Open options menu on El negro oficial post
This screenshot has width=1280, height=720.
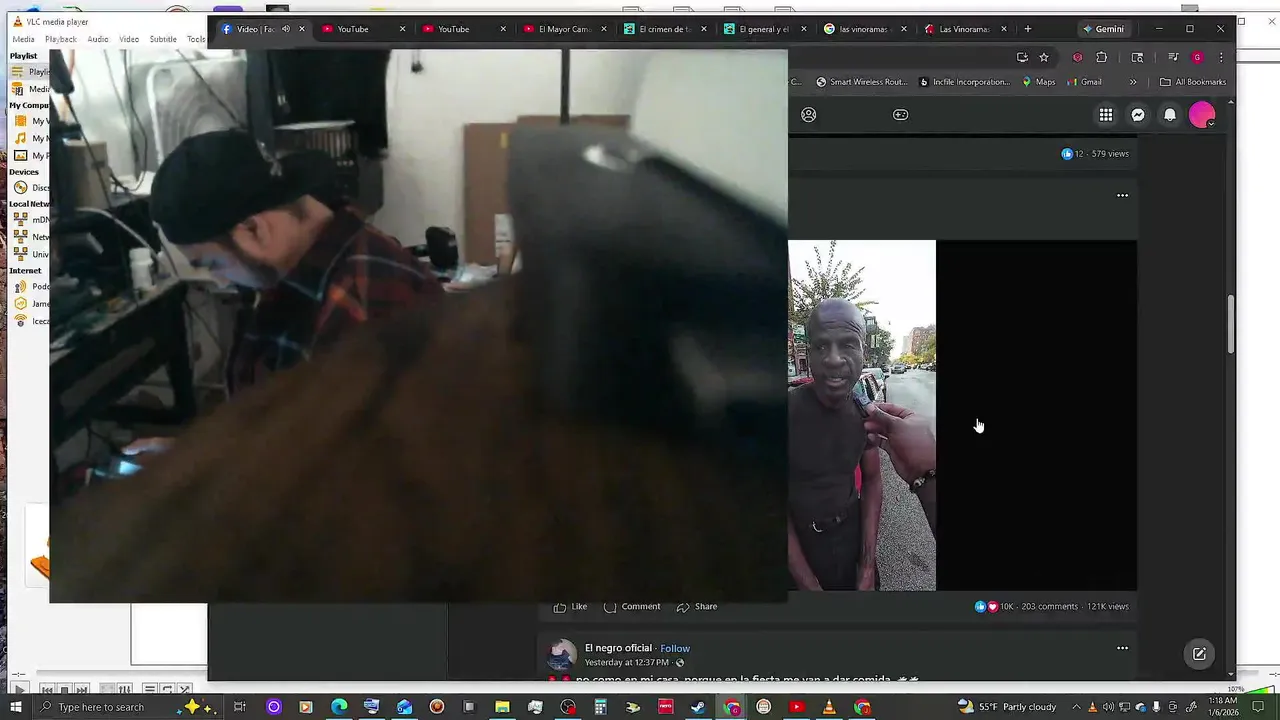pos(1122,648)
